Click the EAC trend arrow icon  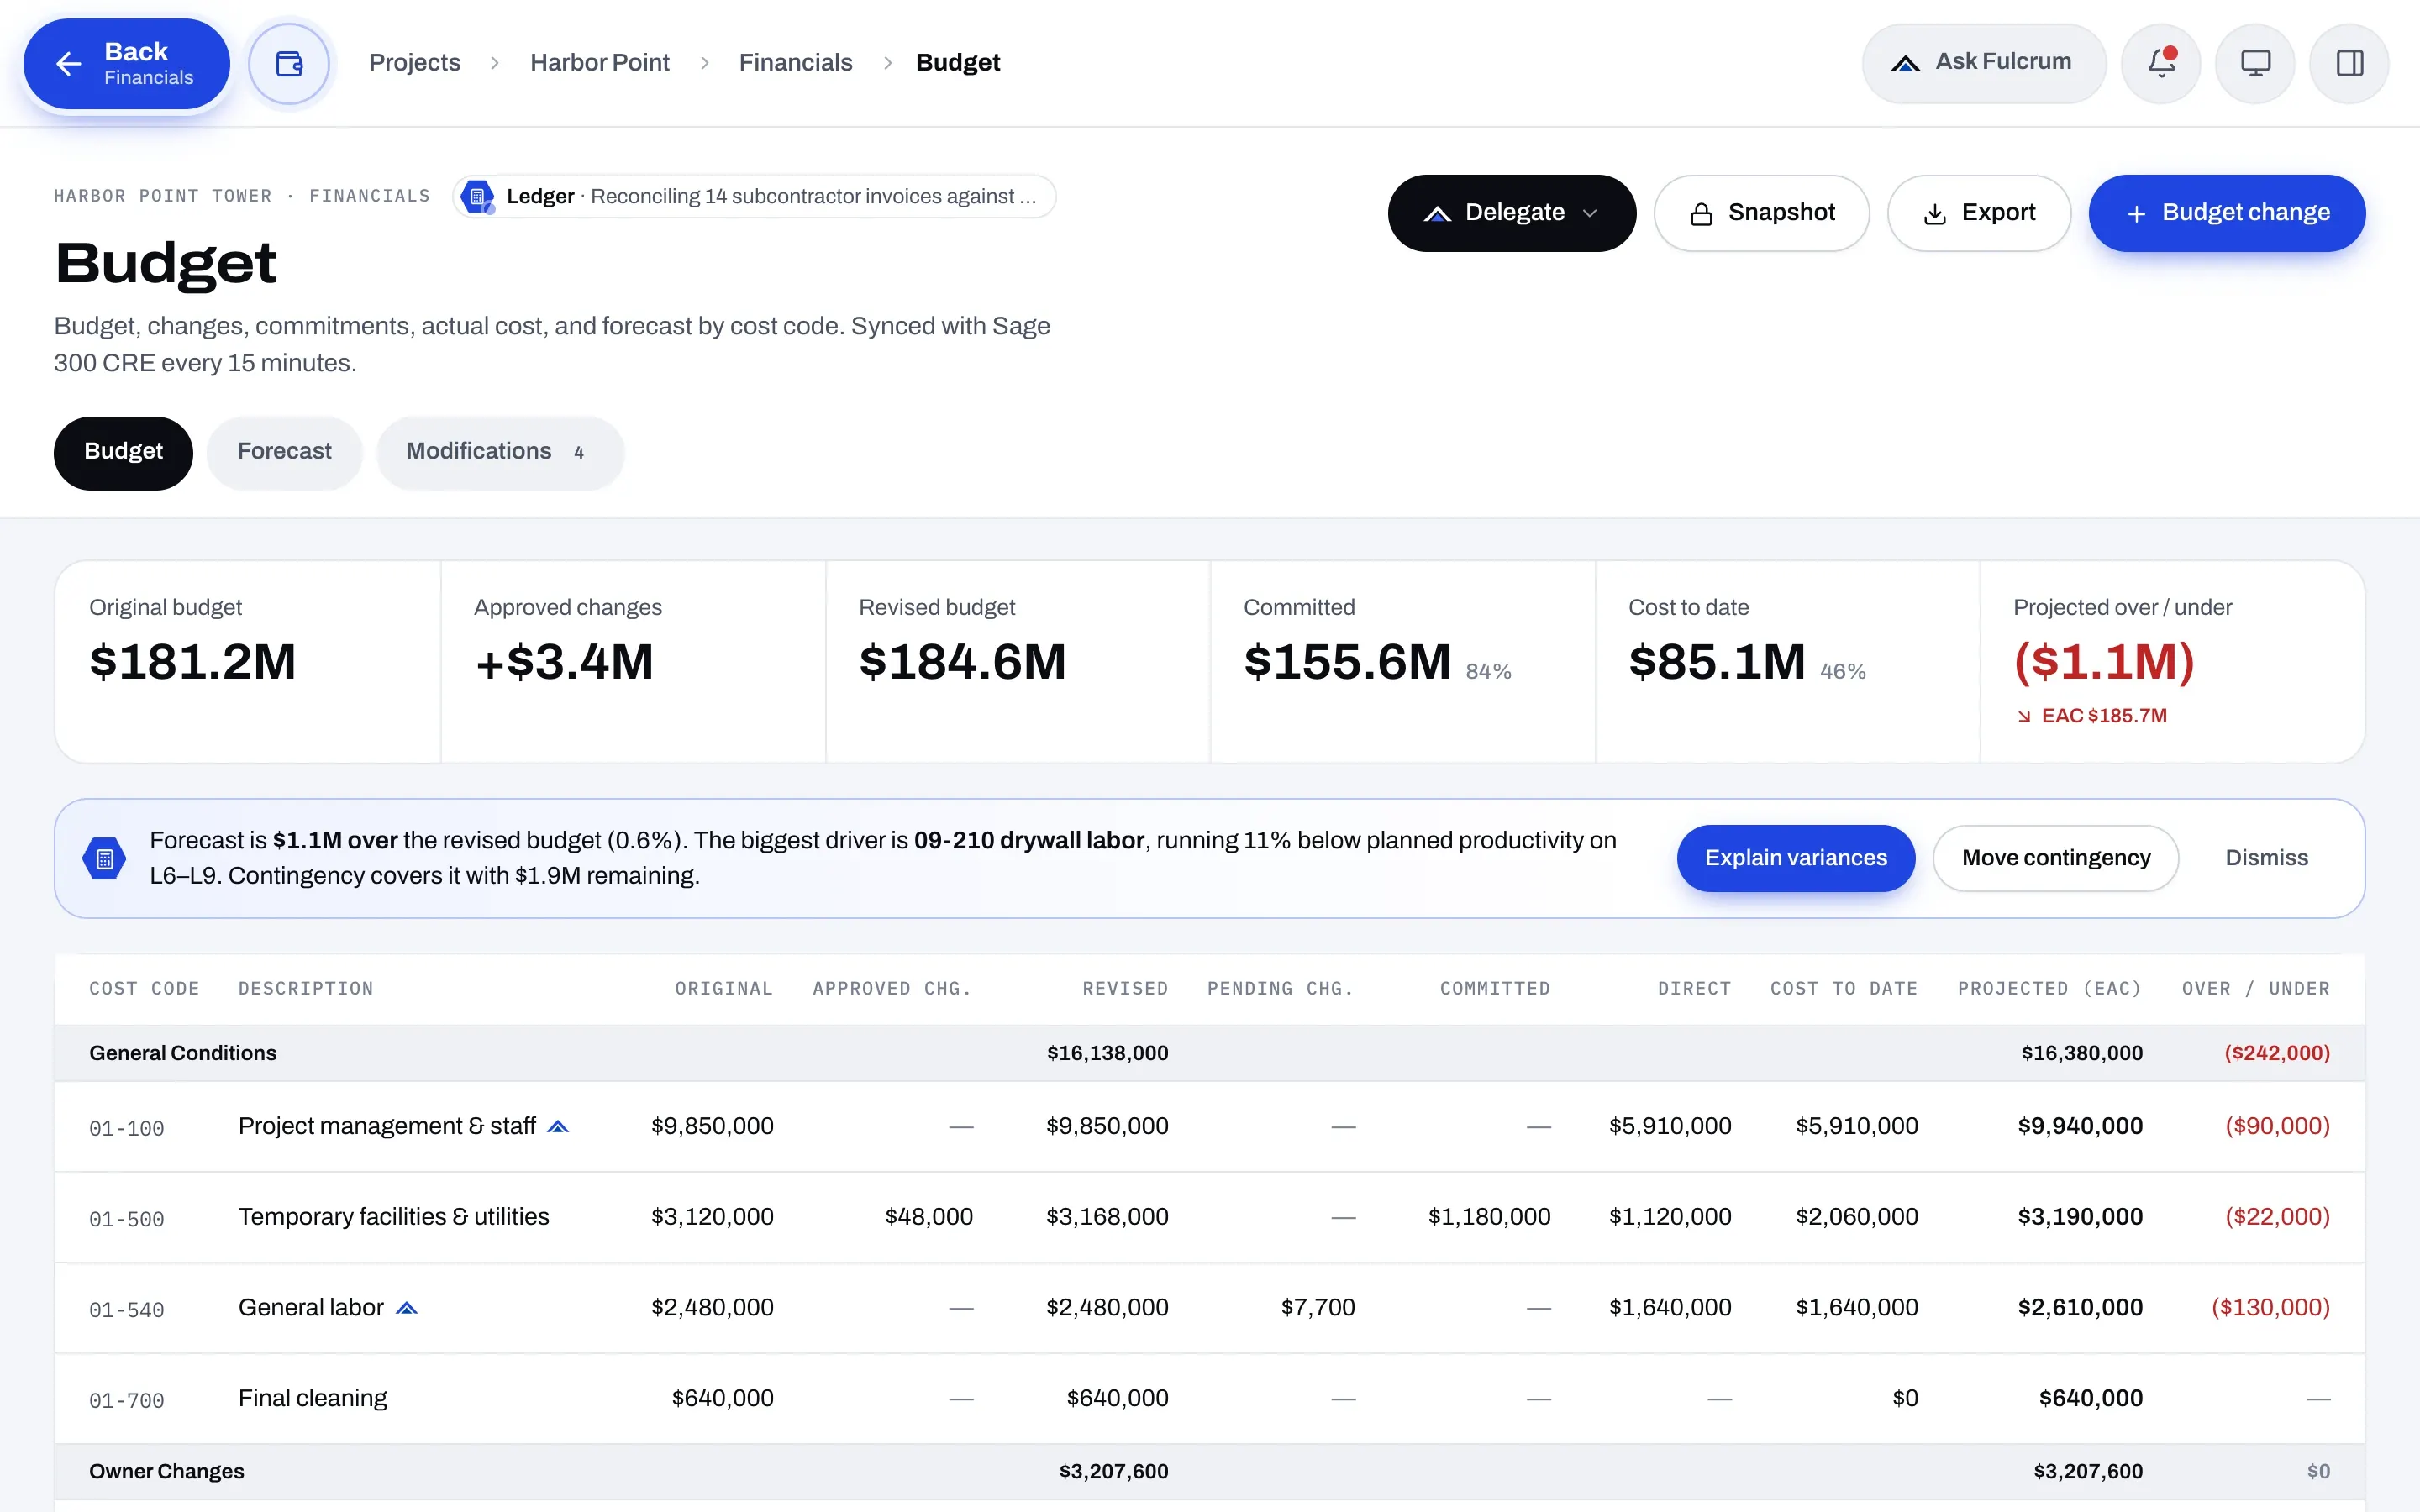(2024, 716)
